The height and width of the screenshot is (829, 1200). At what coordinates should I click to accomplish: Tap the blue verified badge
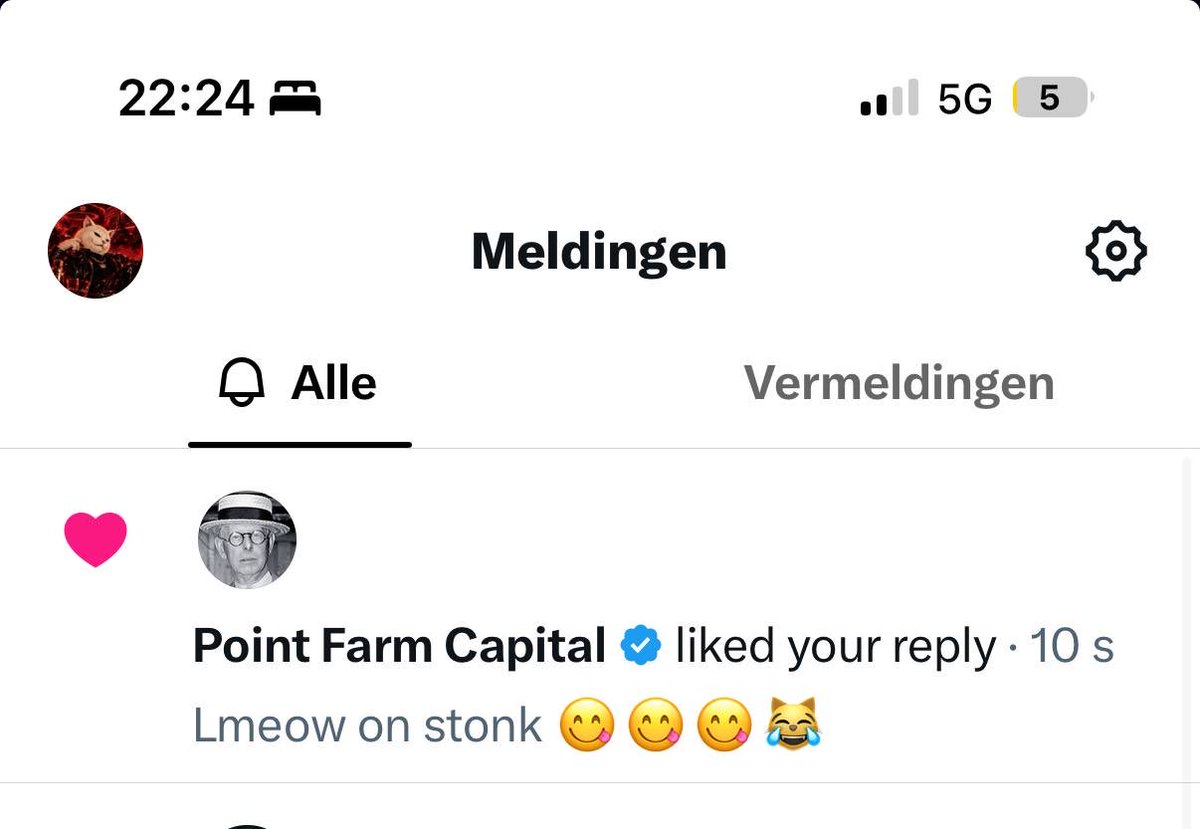tap(641, 647)
